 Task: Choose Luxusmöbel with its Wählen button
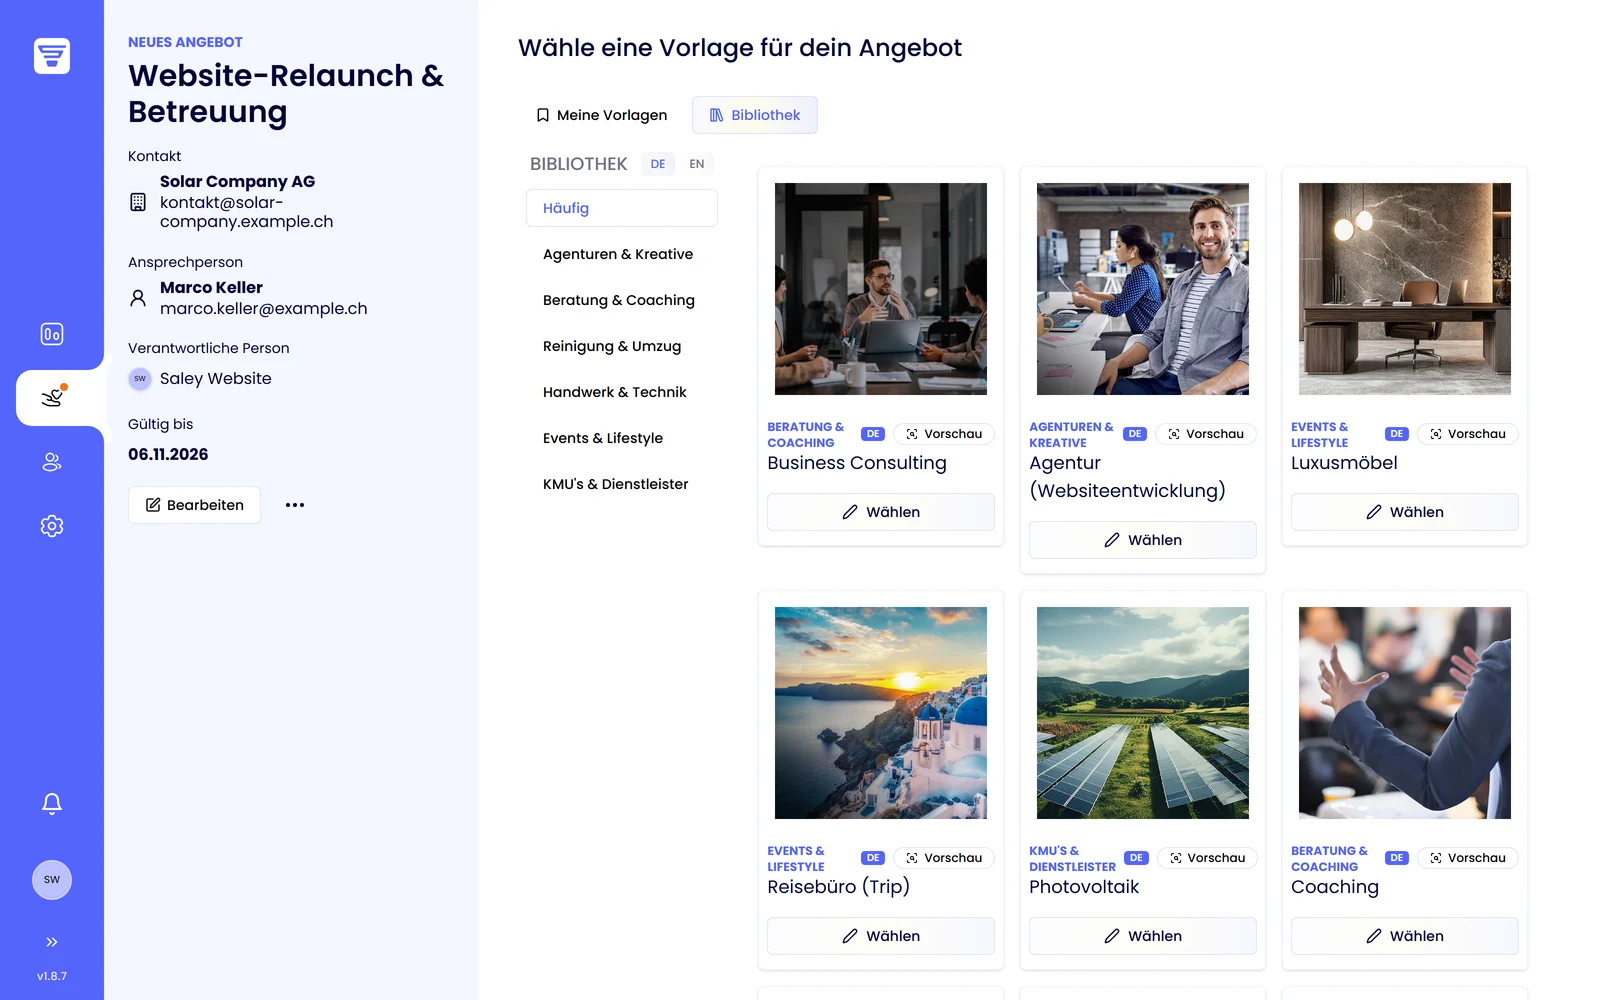coord(1405,512)
